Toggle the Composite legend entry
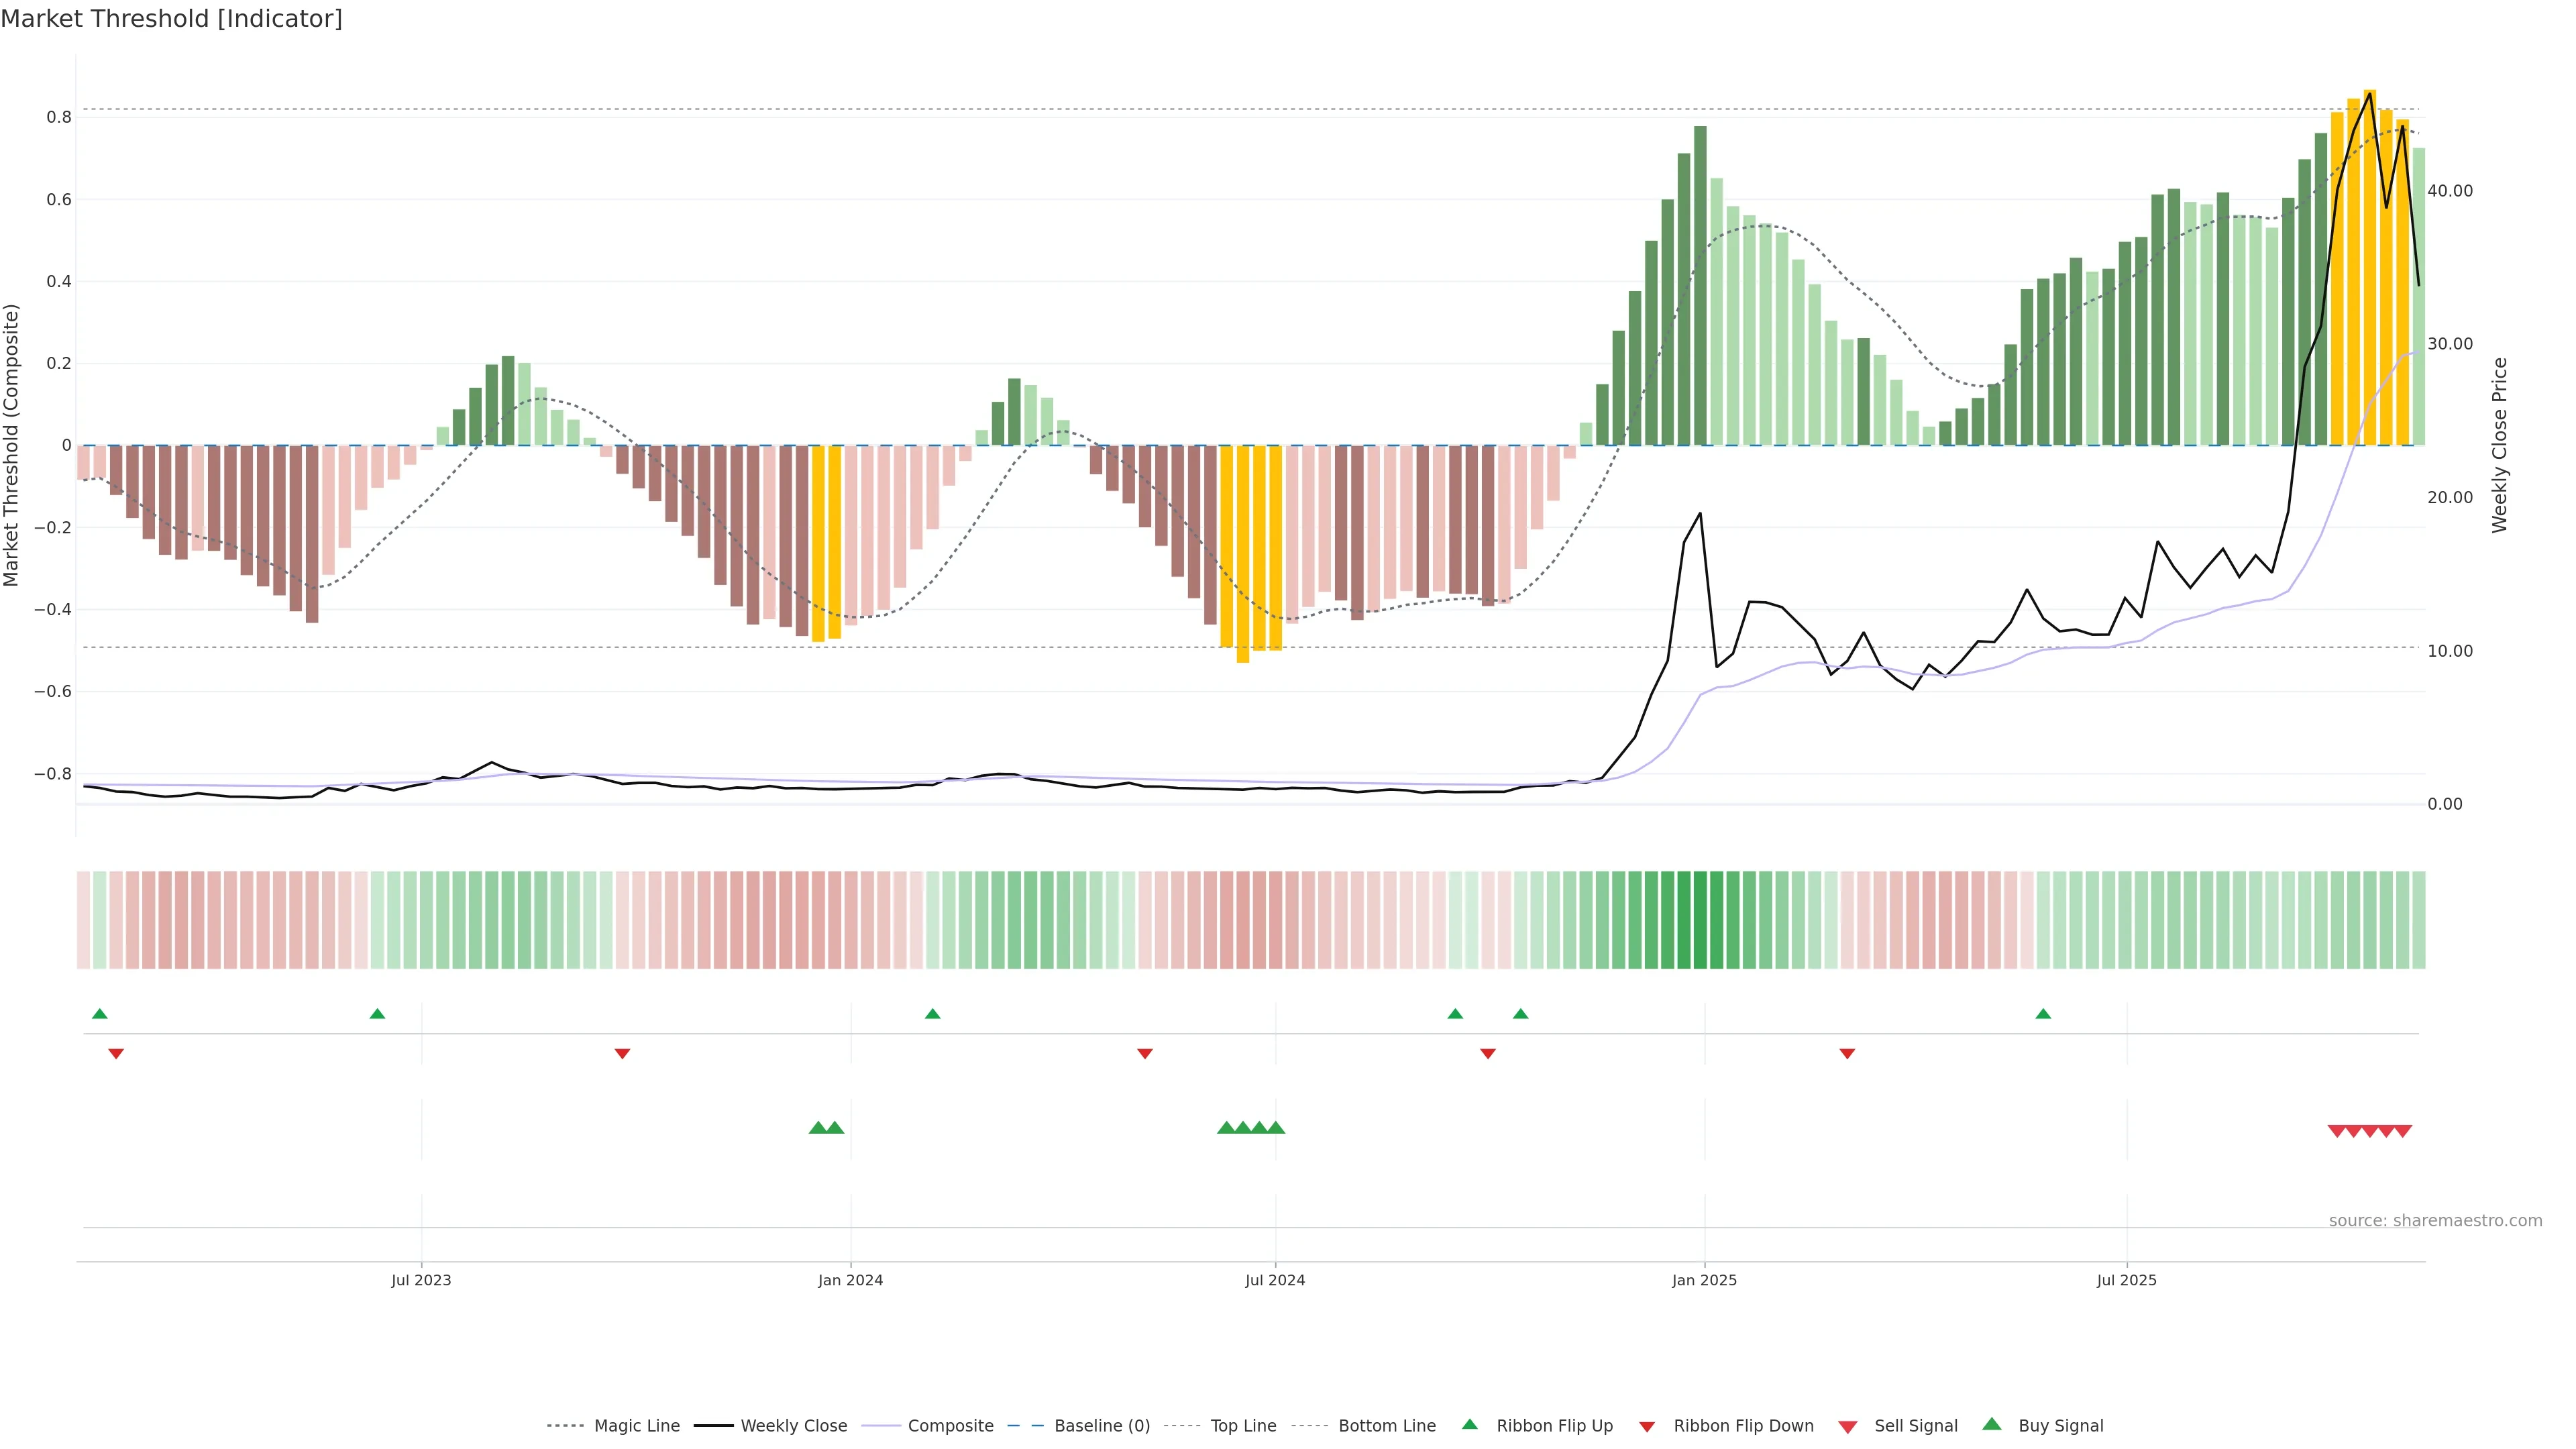This screenshot has width=2576, height=1449. (x=950, y=1426)
